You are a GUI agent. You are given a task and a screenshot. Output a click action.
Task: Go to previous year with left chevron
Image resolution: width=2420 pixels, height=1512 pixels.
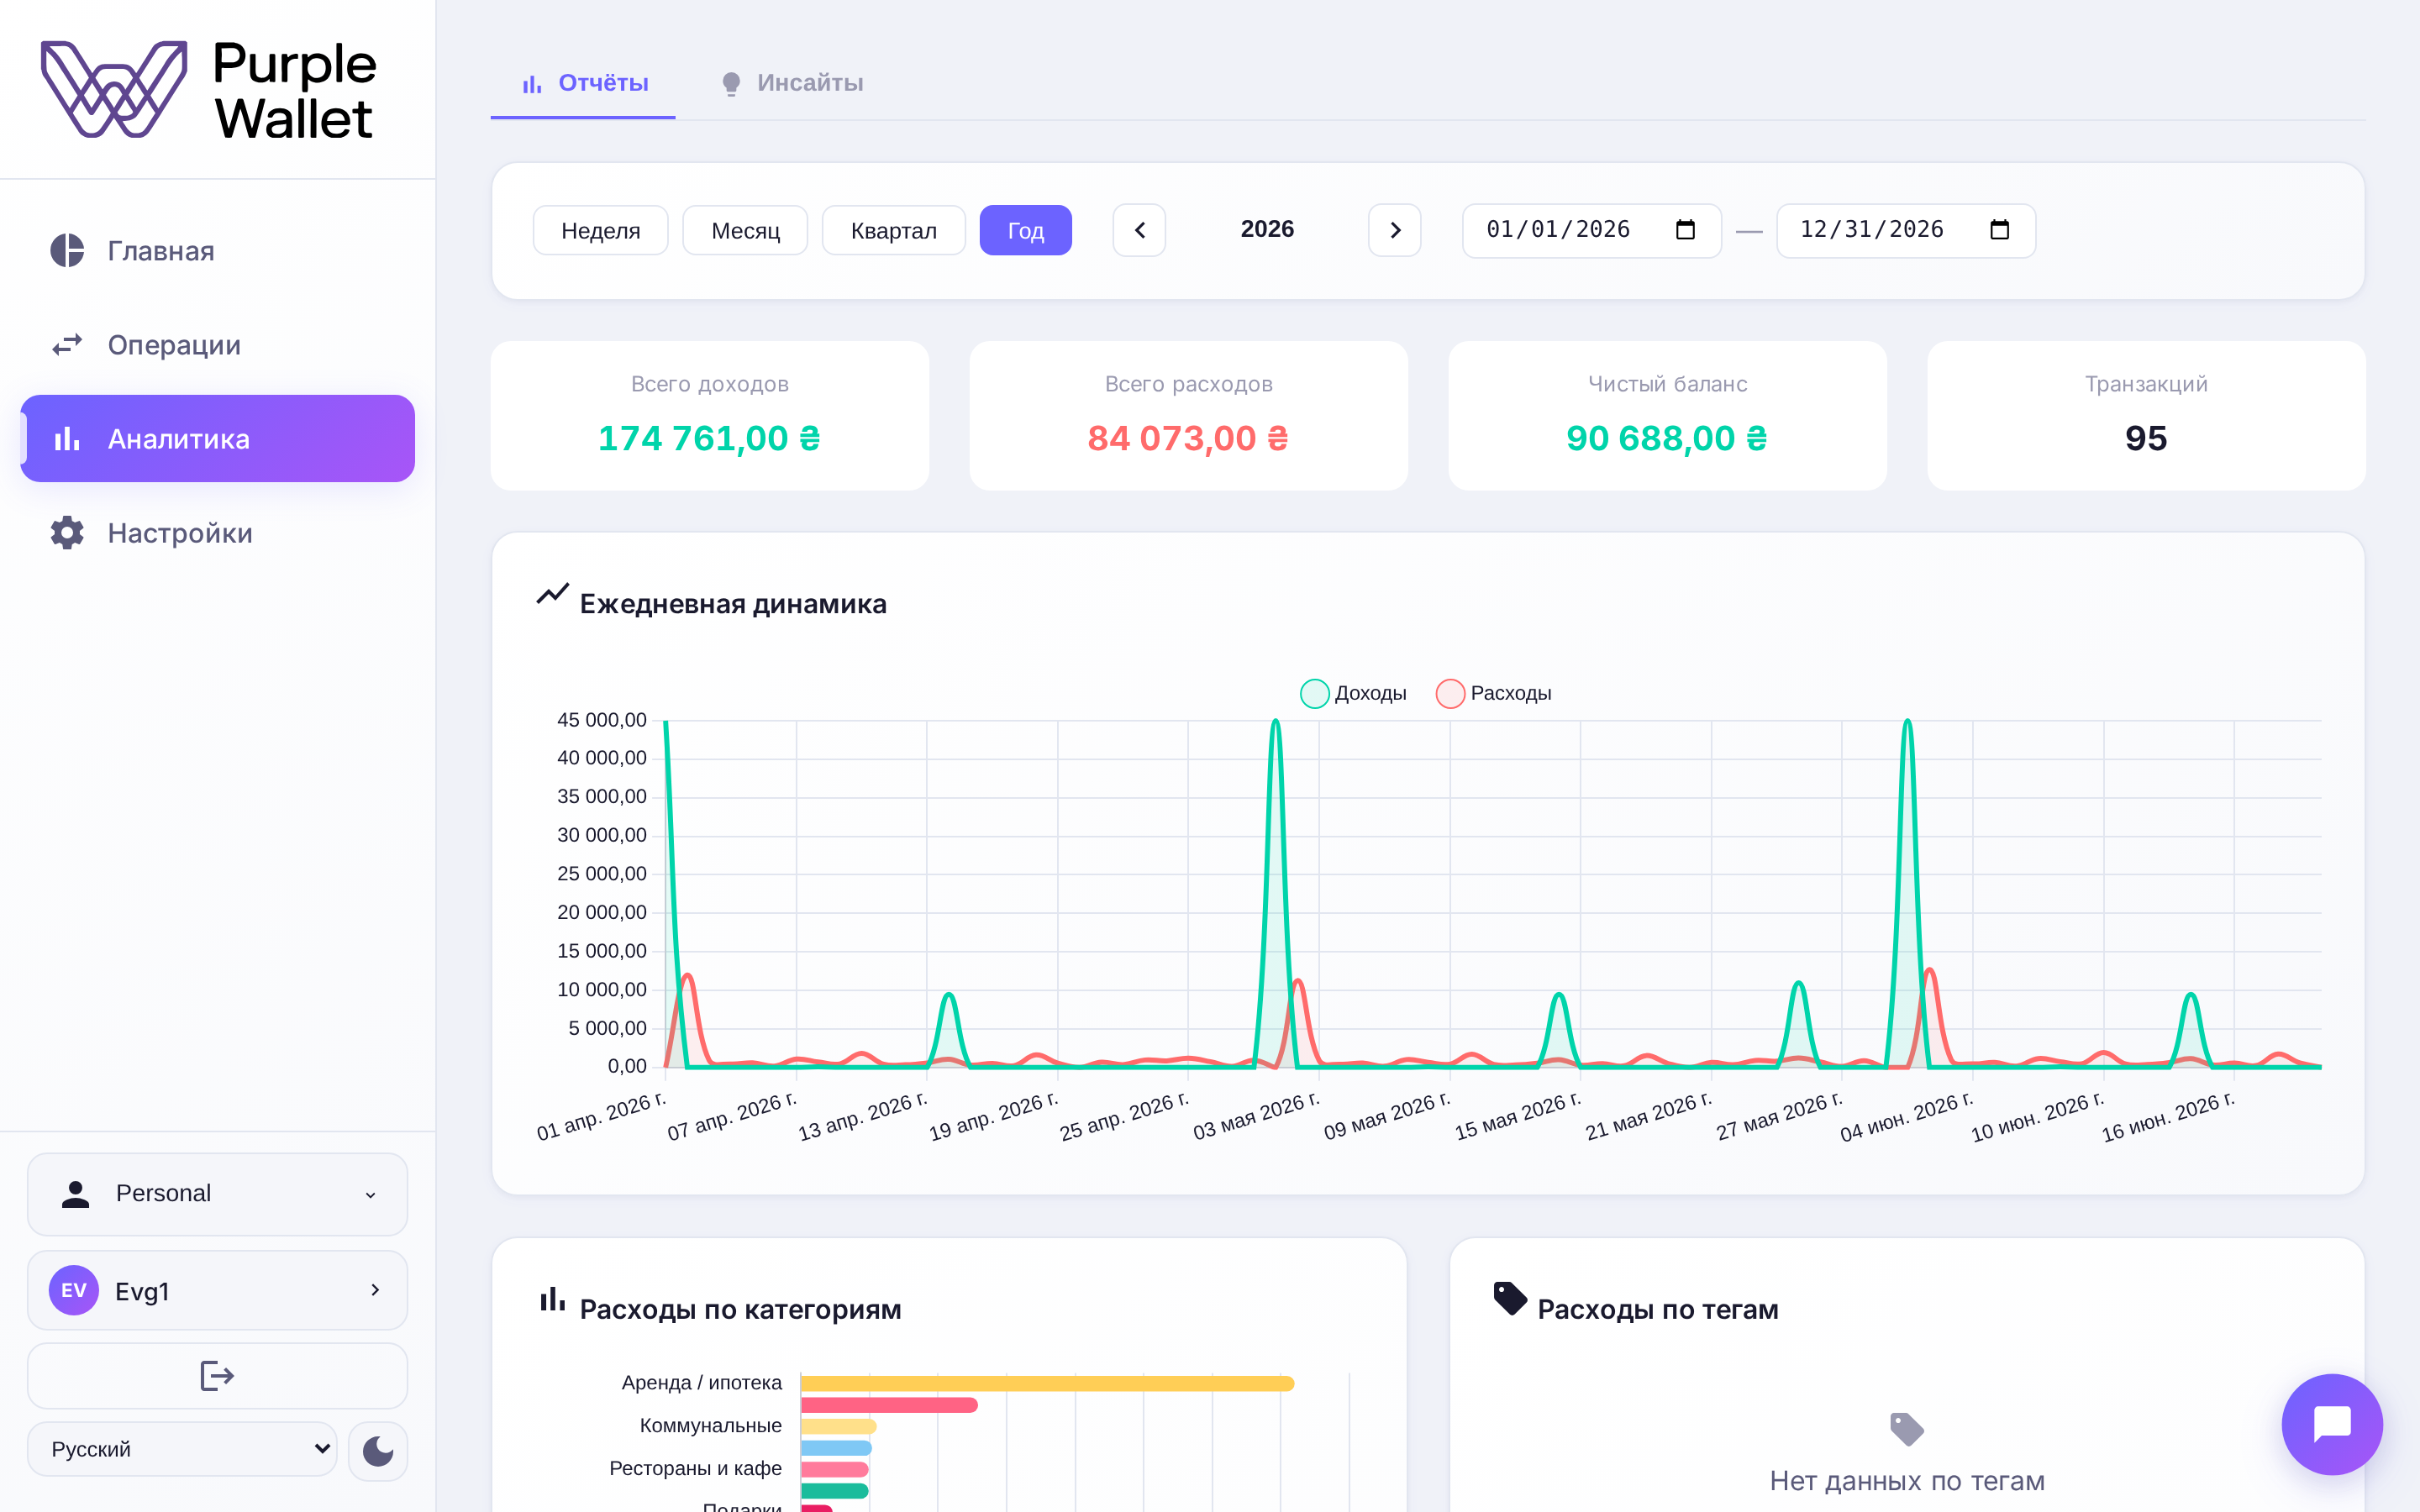pyautogui.click(x=1139, y=230)
